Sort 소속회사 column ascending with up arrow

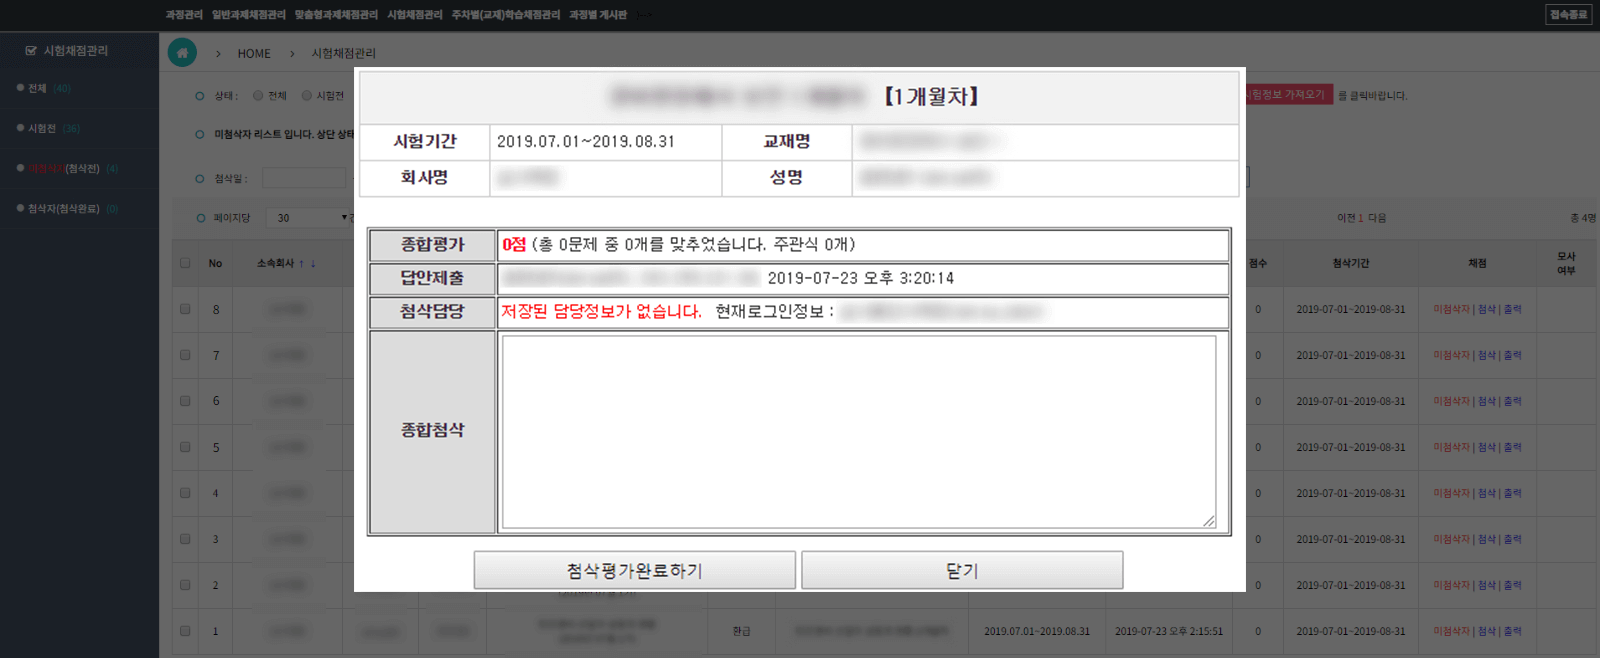click(301, 264)
